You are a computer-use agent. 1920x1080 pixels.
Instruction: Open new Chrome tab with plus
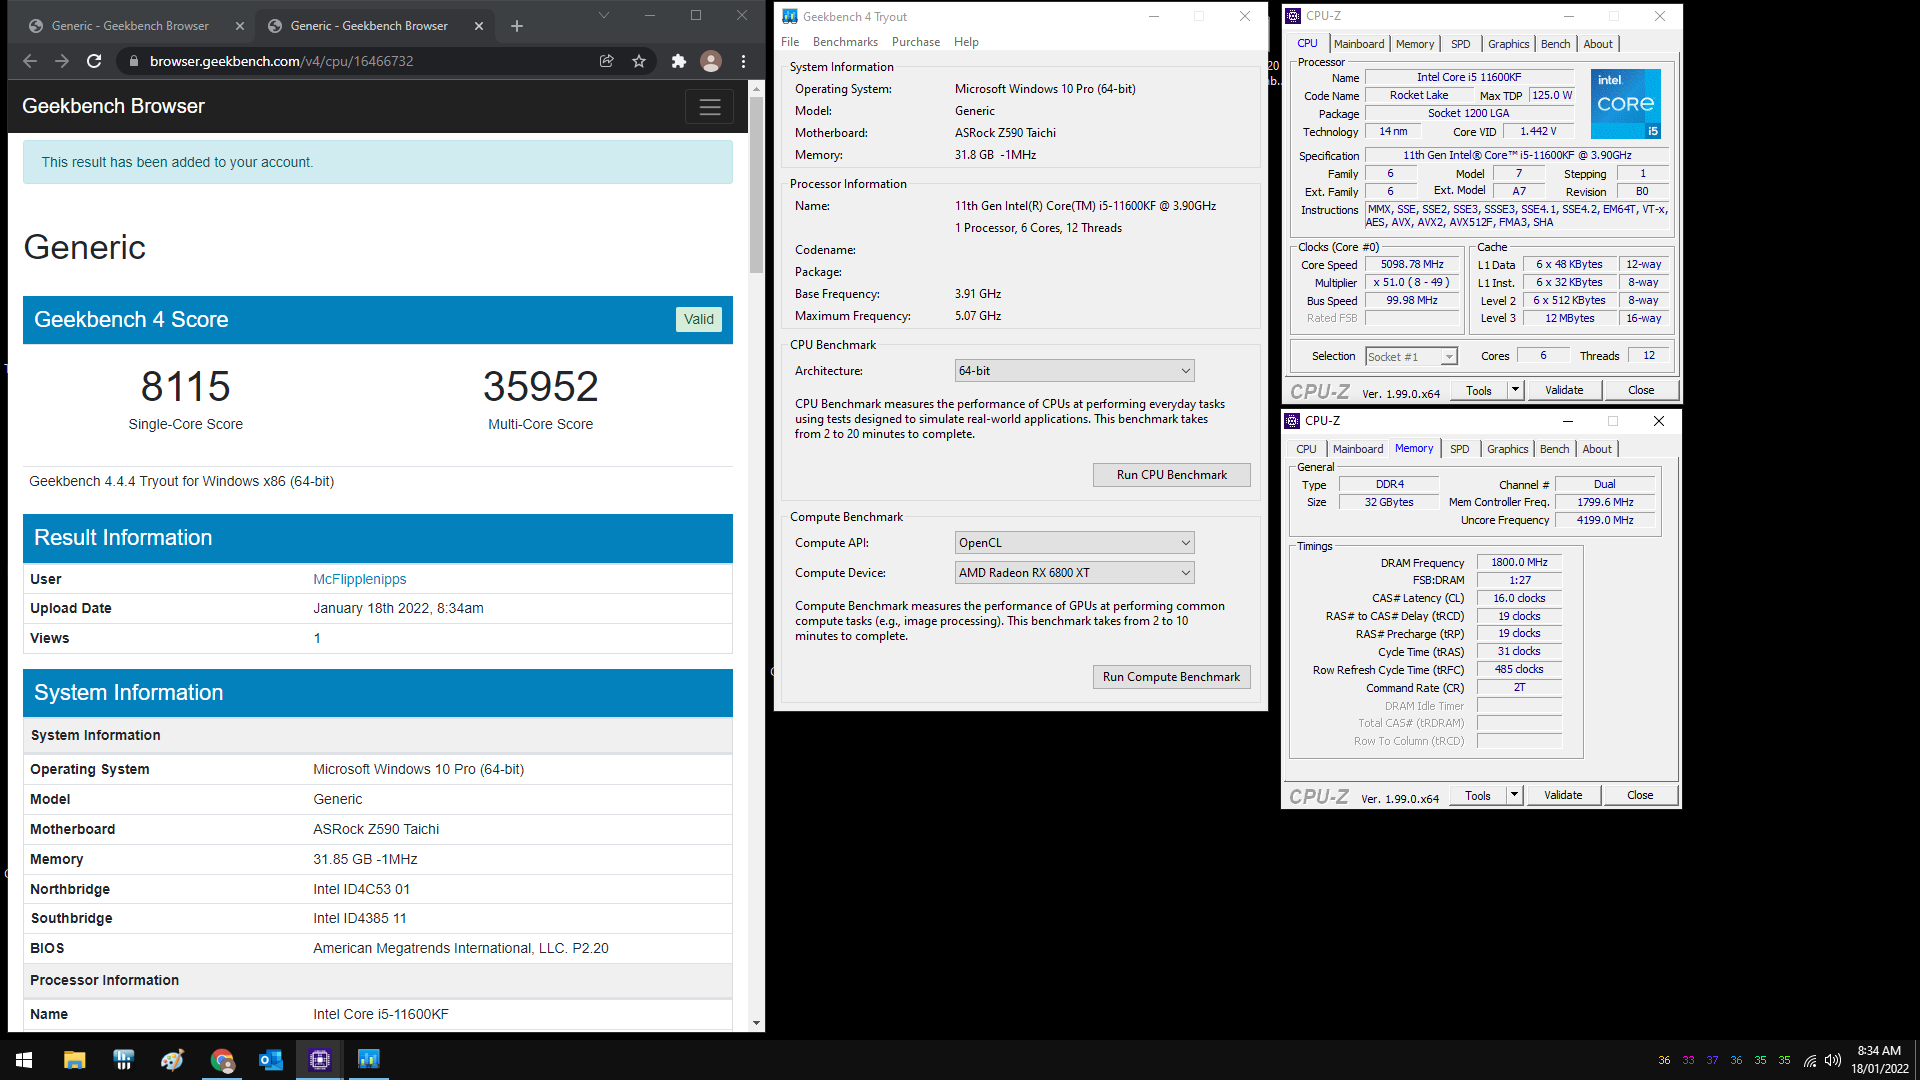[517, 26]
